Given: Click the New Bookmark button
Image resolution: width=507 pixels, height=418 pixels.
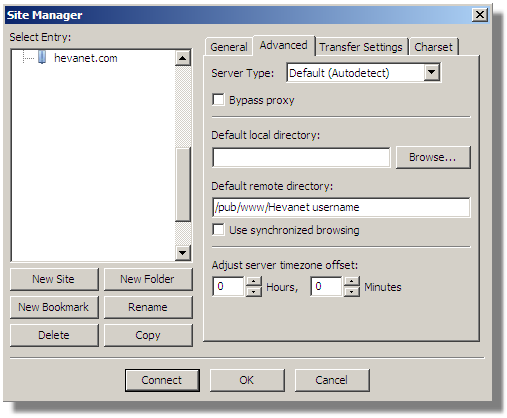Looking at the screenshot, I should (x=54, y=307).
